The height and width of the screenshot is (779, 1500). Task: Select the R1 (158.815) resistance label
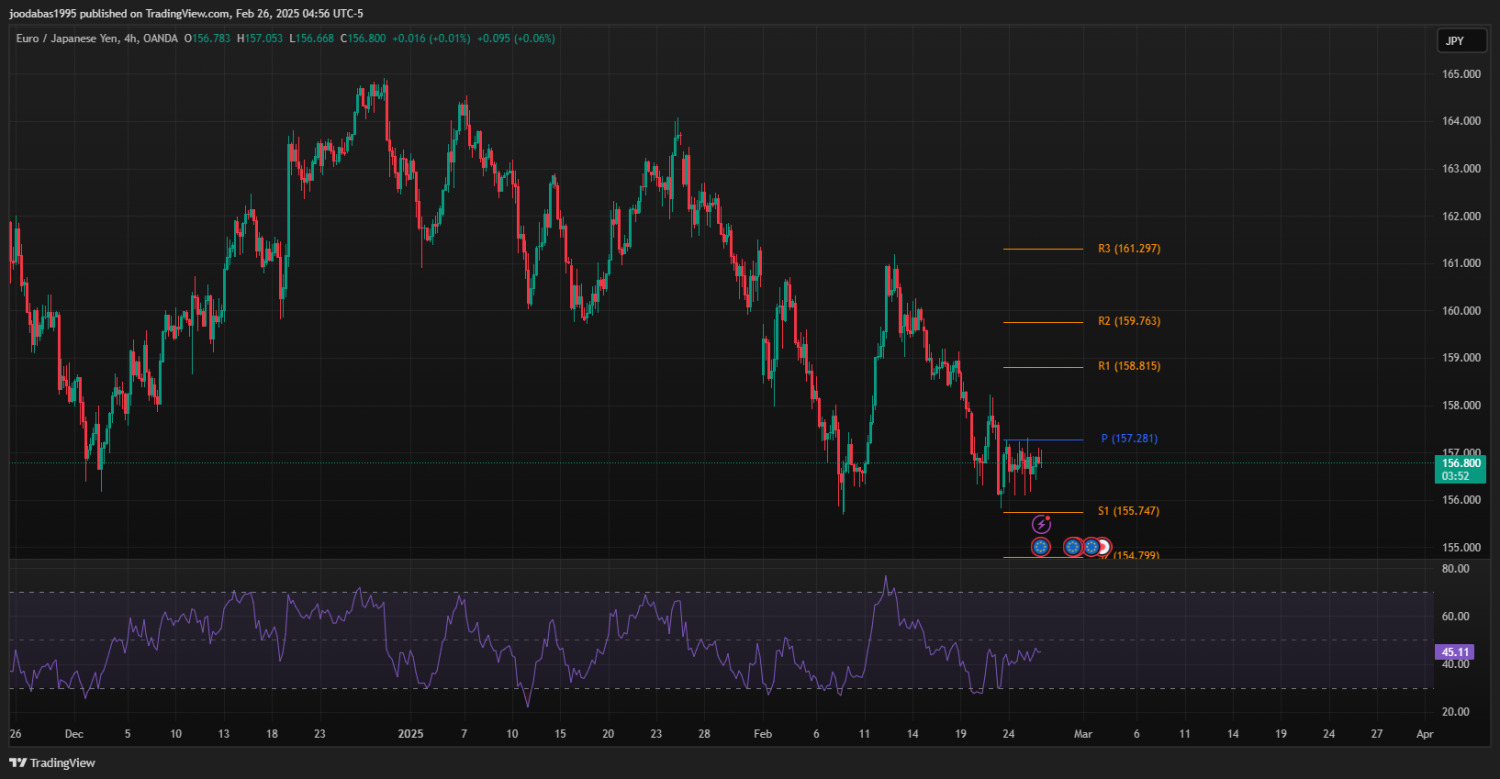[x=1129, y=367]
